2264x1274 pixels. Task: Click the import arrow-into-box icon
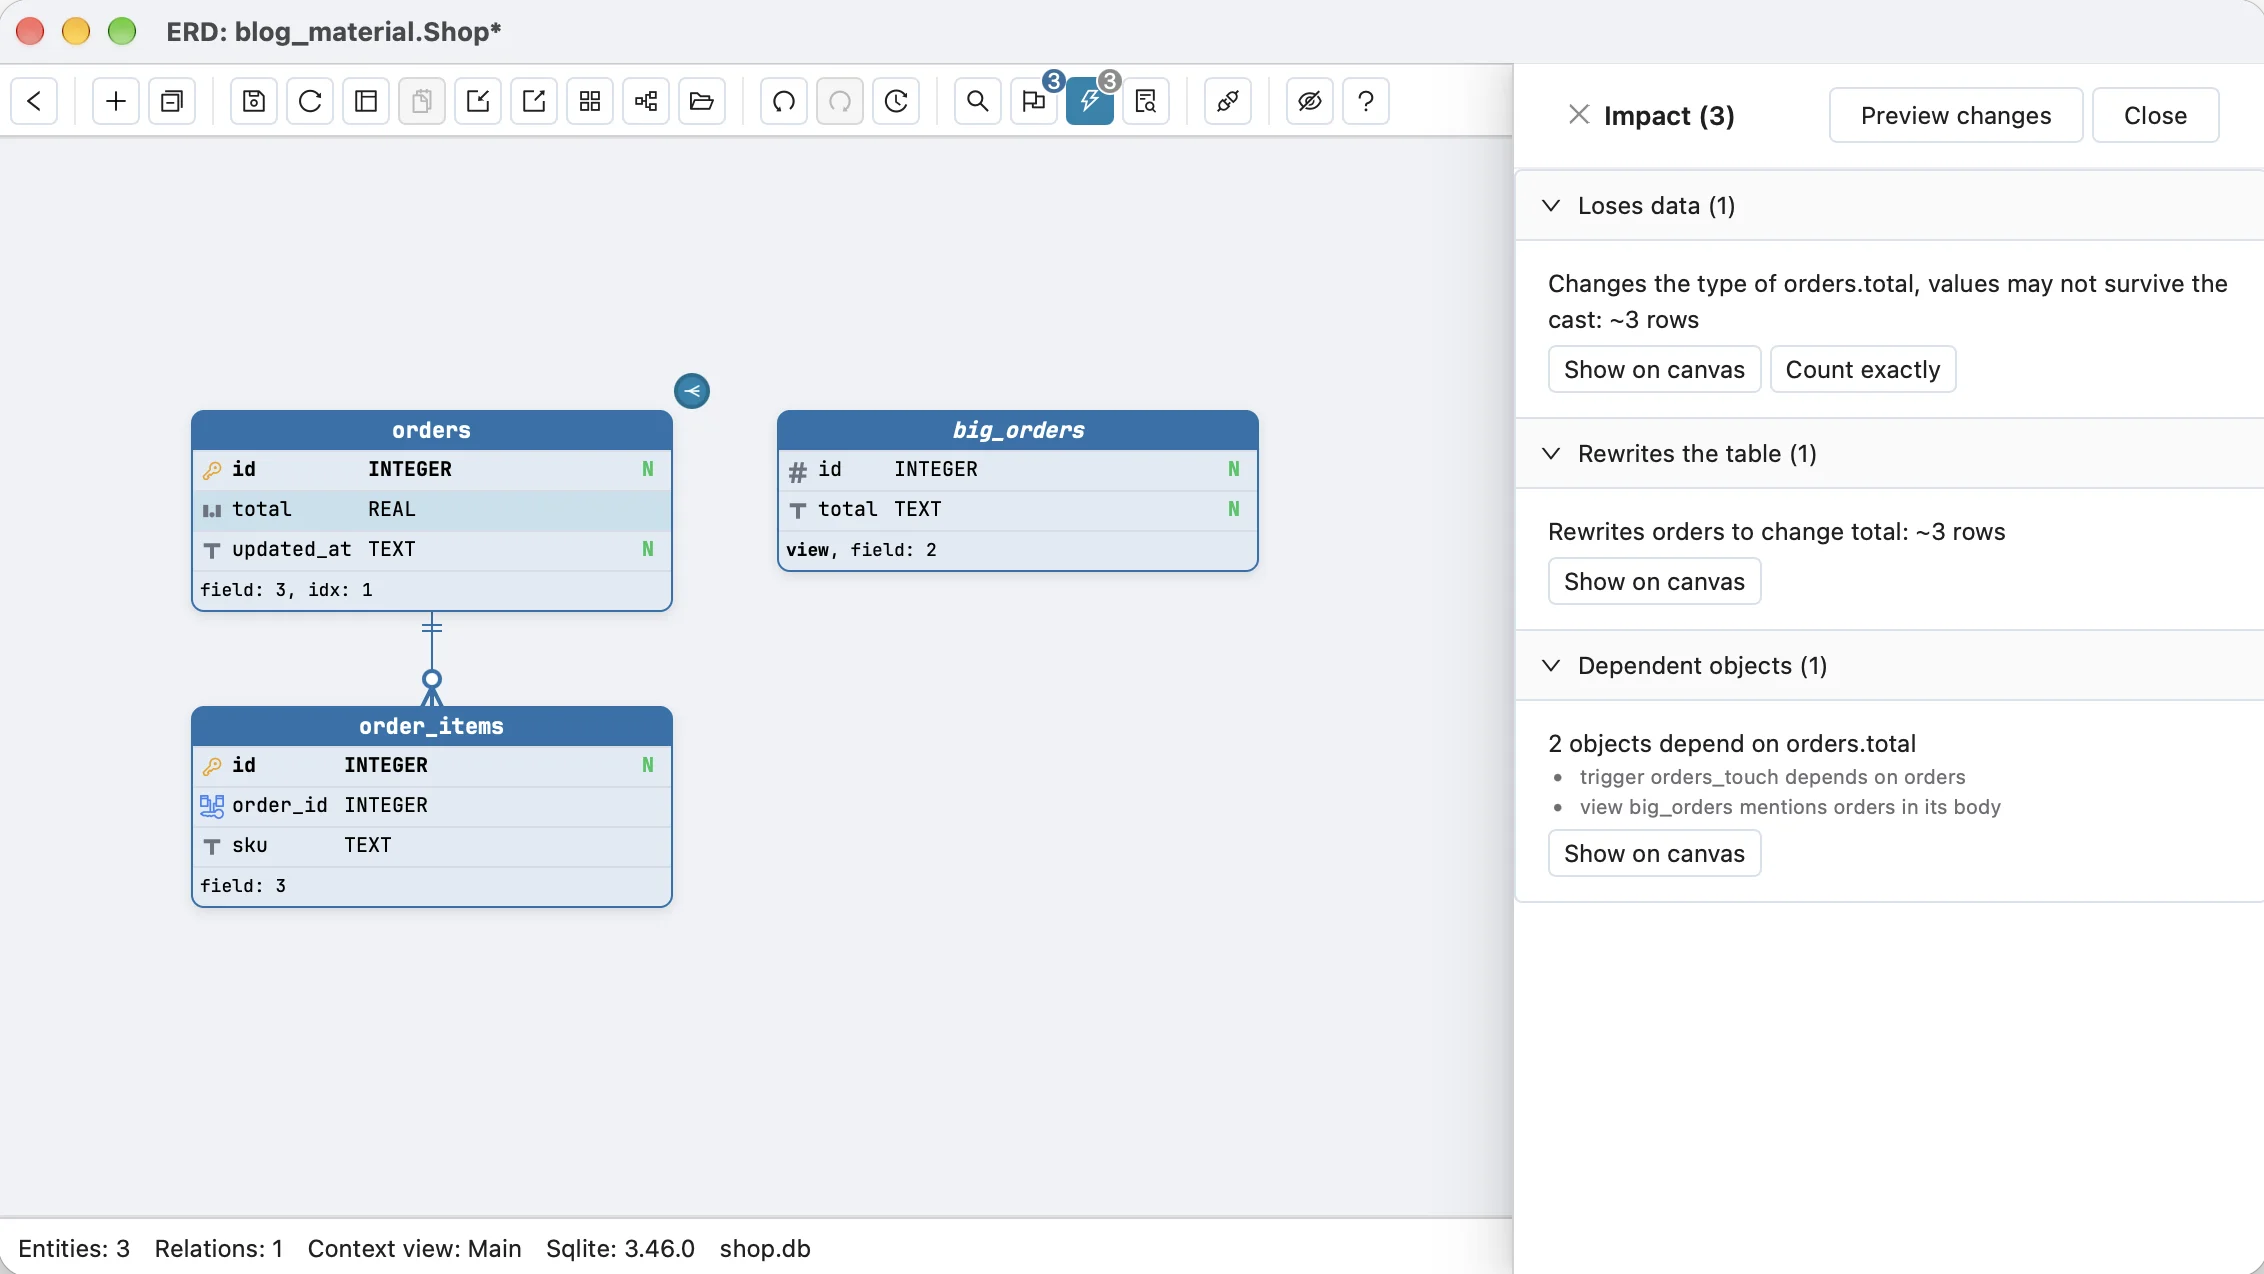click(478, 101)
